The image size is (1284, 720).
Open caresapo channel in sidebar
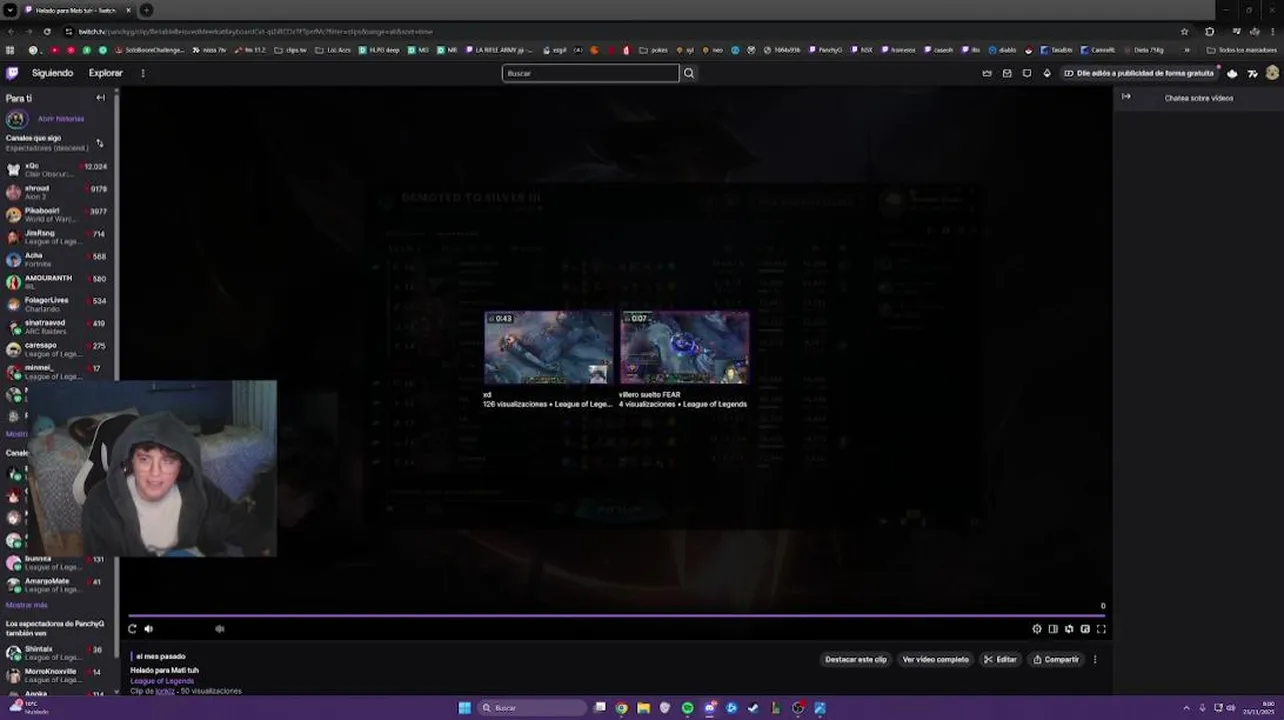(58, 349)
